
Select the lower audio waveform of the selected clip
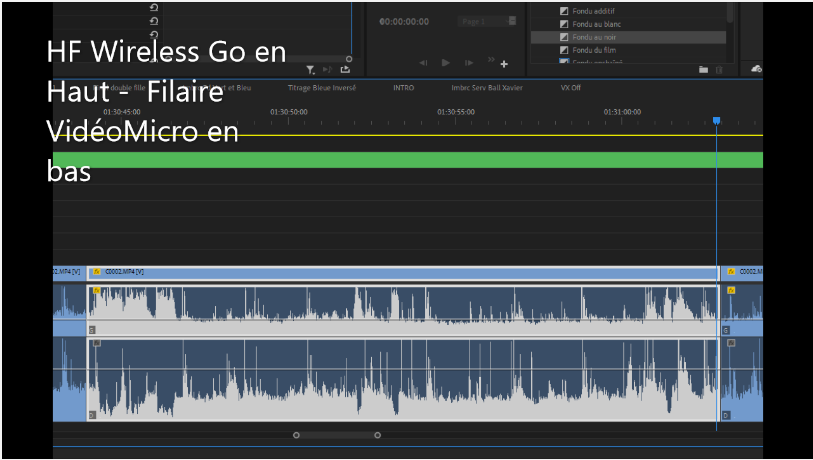pos(403,379)
